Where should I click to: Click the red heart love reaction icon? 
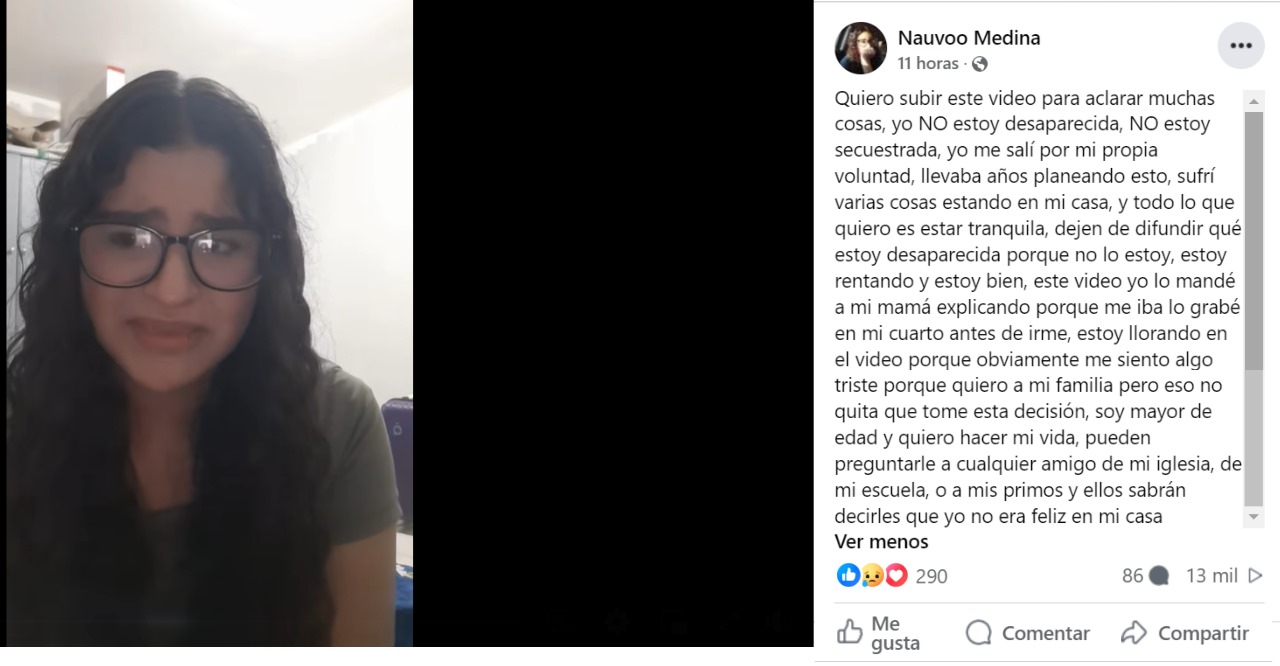(x=896, y=575)
